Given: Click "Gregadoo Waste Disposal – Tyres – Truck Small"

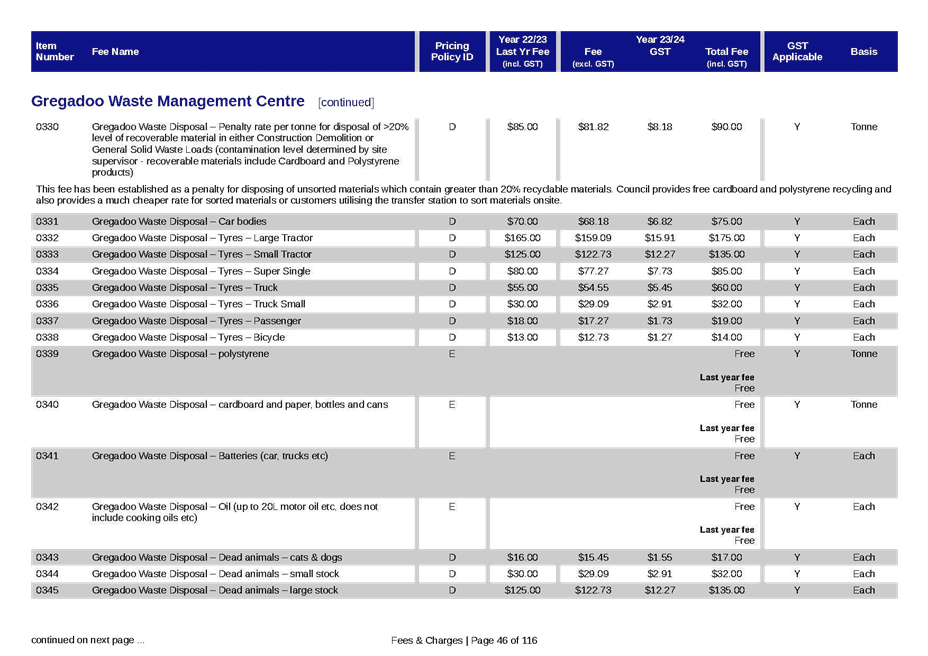Looking at the screenshot, I should point(198,304).
